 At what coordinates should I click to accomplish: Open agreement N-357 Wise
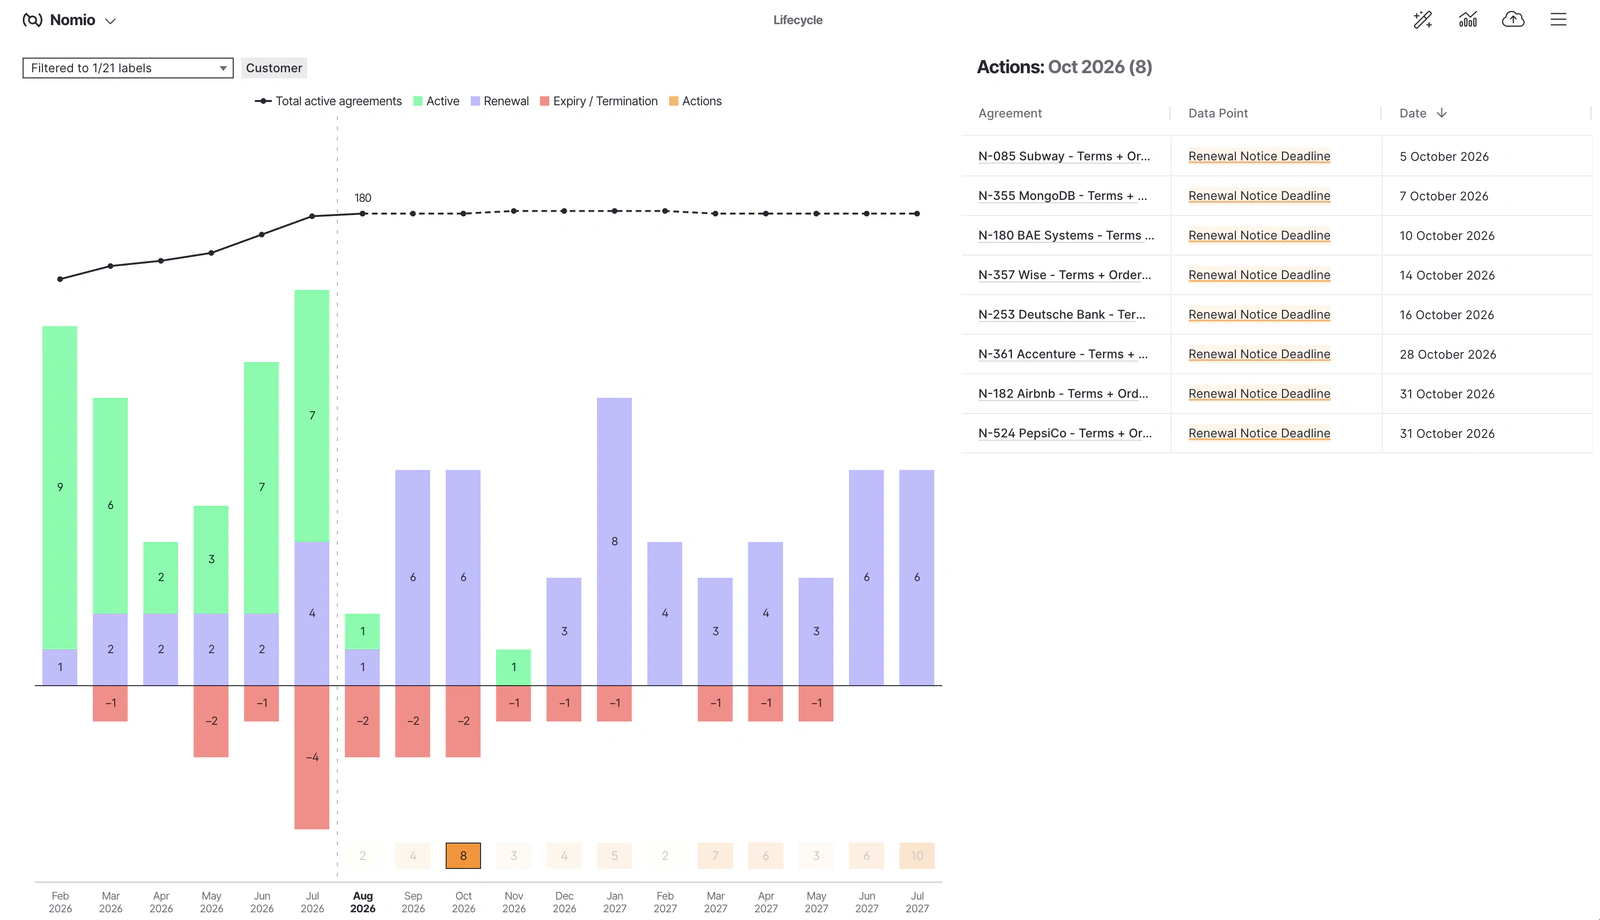(1065, 275)
